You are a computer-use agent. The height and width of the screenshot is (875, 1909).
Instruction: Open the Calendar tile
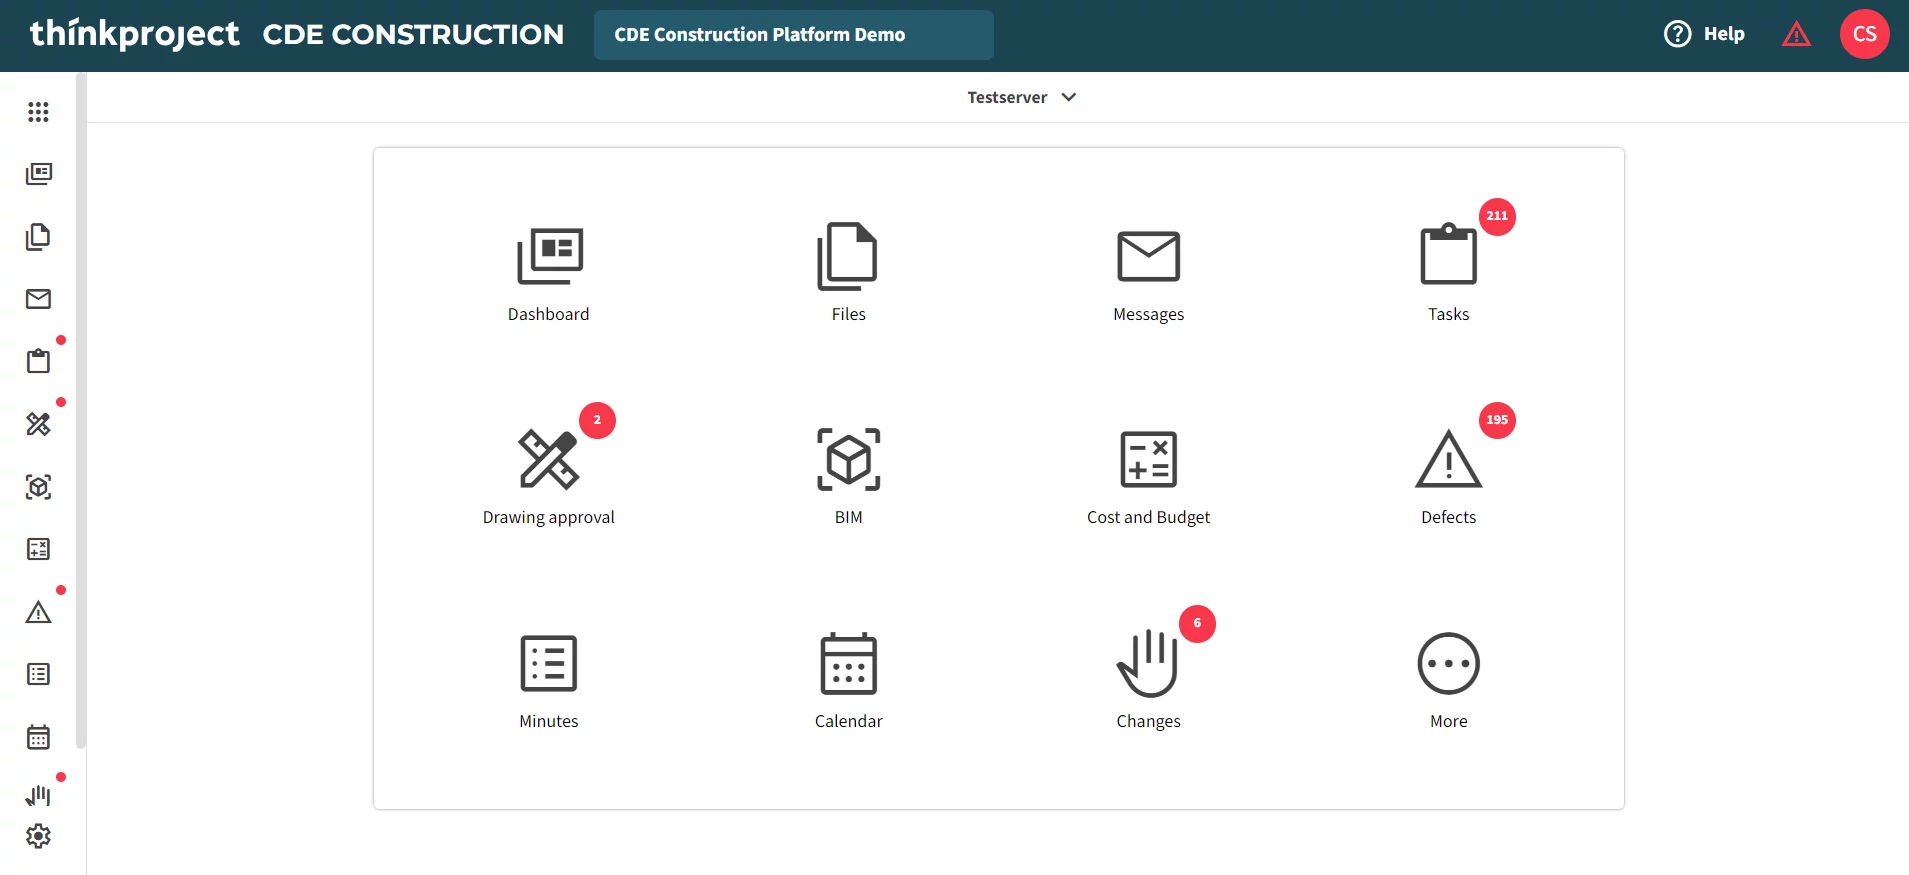tap(848, 679)
